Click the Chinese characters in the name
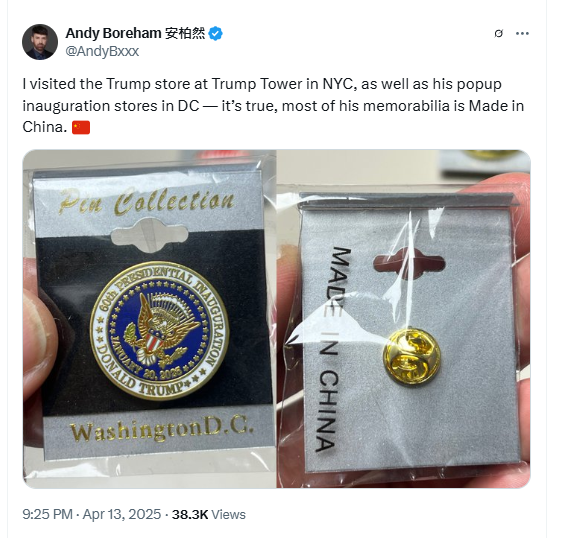 (x=185, y=33)
